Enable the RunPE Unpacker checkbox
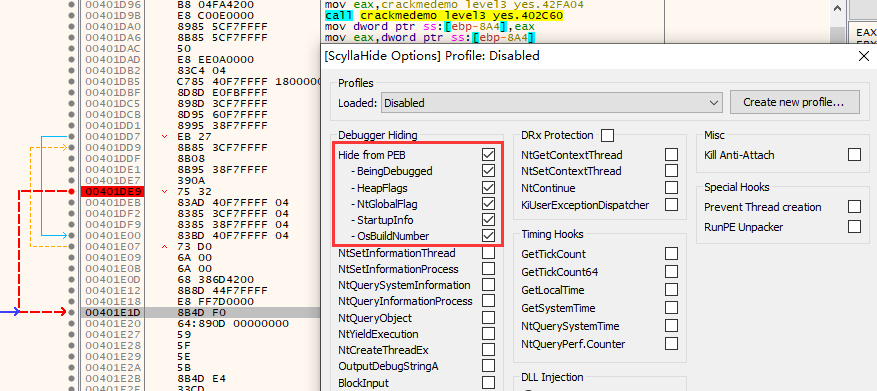 point(854,227)
